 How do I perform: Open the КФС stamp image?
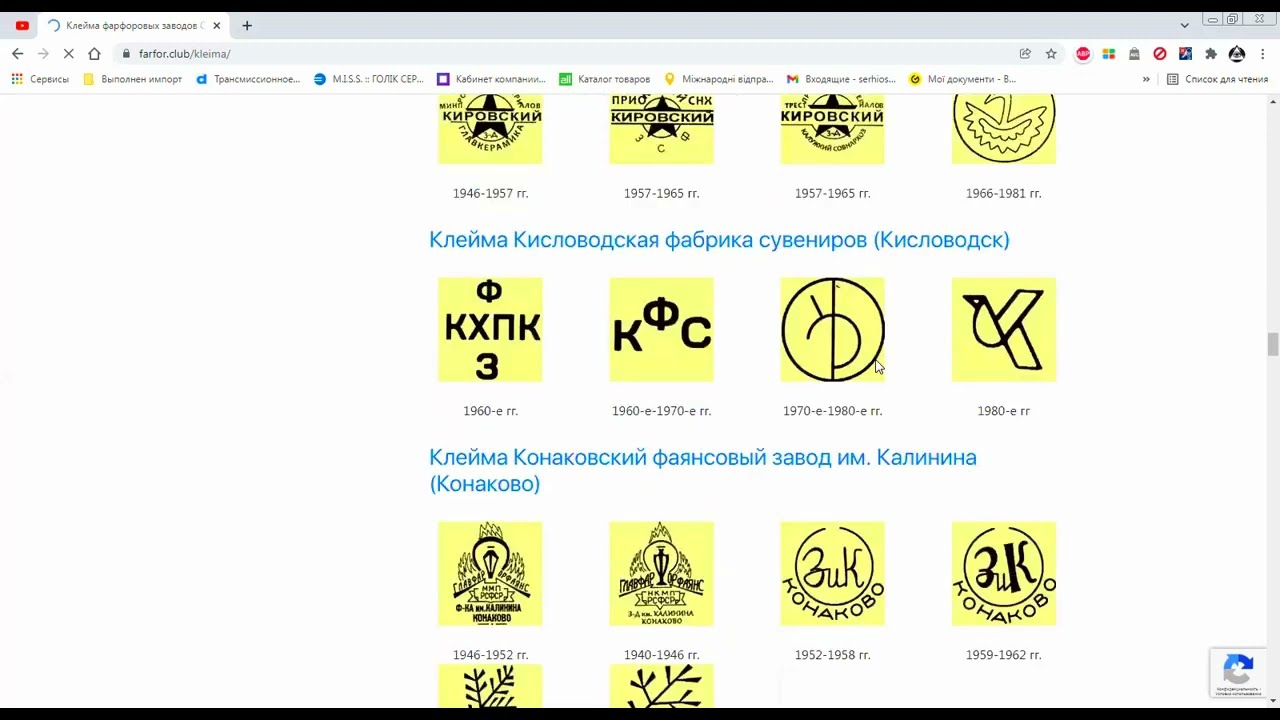coord(661,330)
